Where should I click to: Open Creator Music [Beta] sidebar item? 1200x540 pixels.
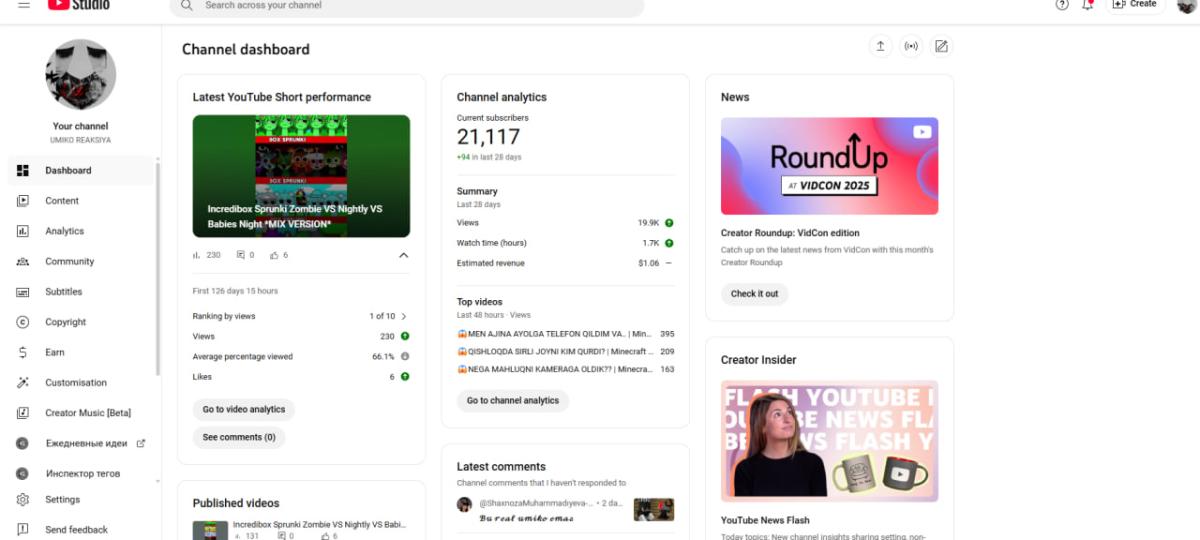tap(80, 413)
